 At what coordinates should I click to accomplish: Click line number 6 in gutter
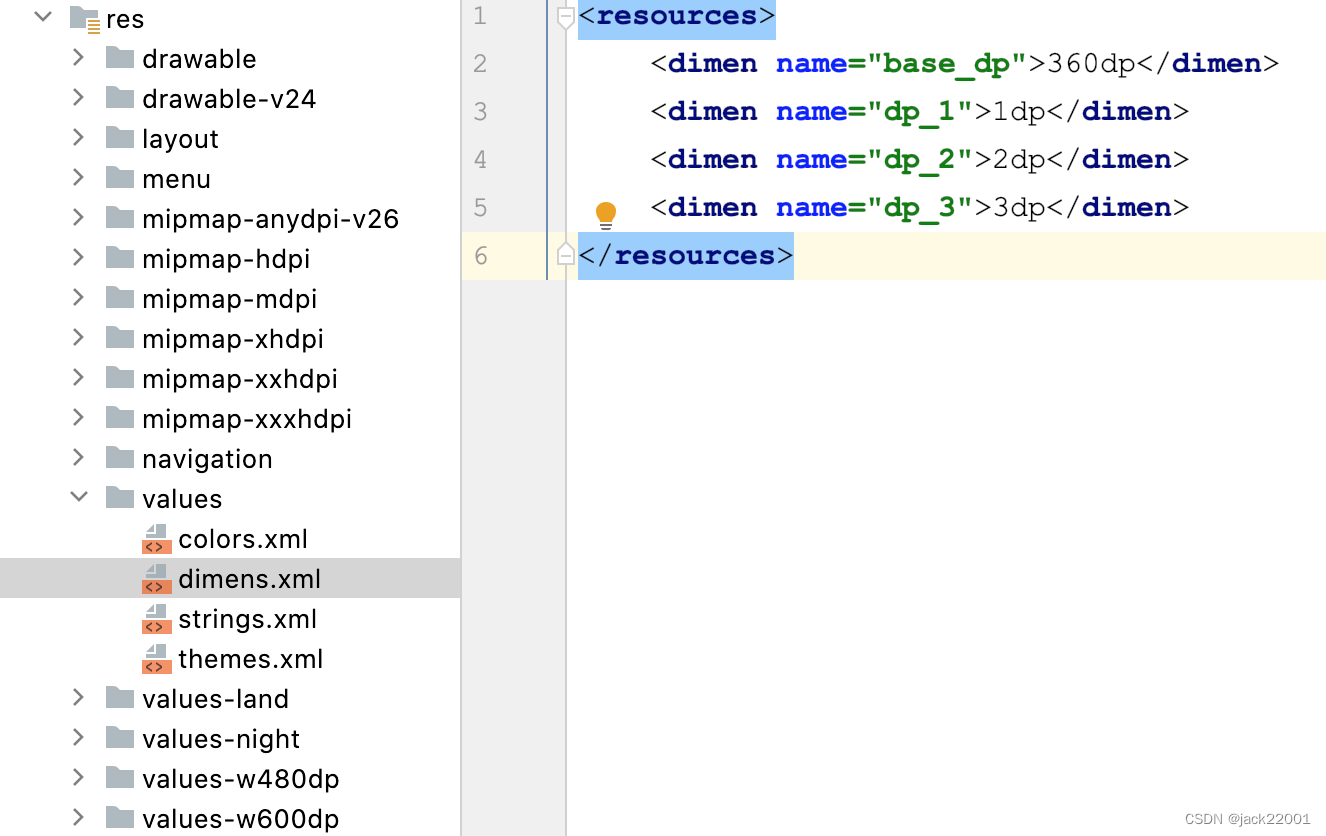[480, 256]
